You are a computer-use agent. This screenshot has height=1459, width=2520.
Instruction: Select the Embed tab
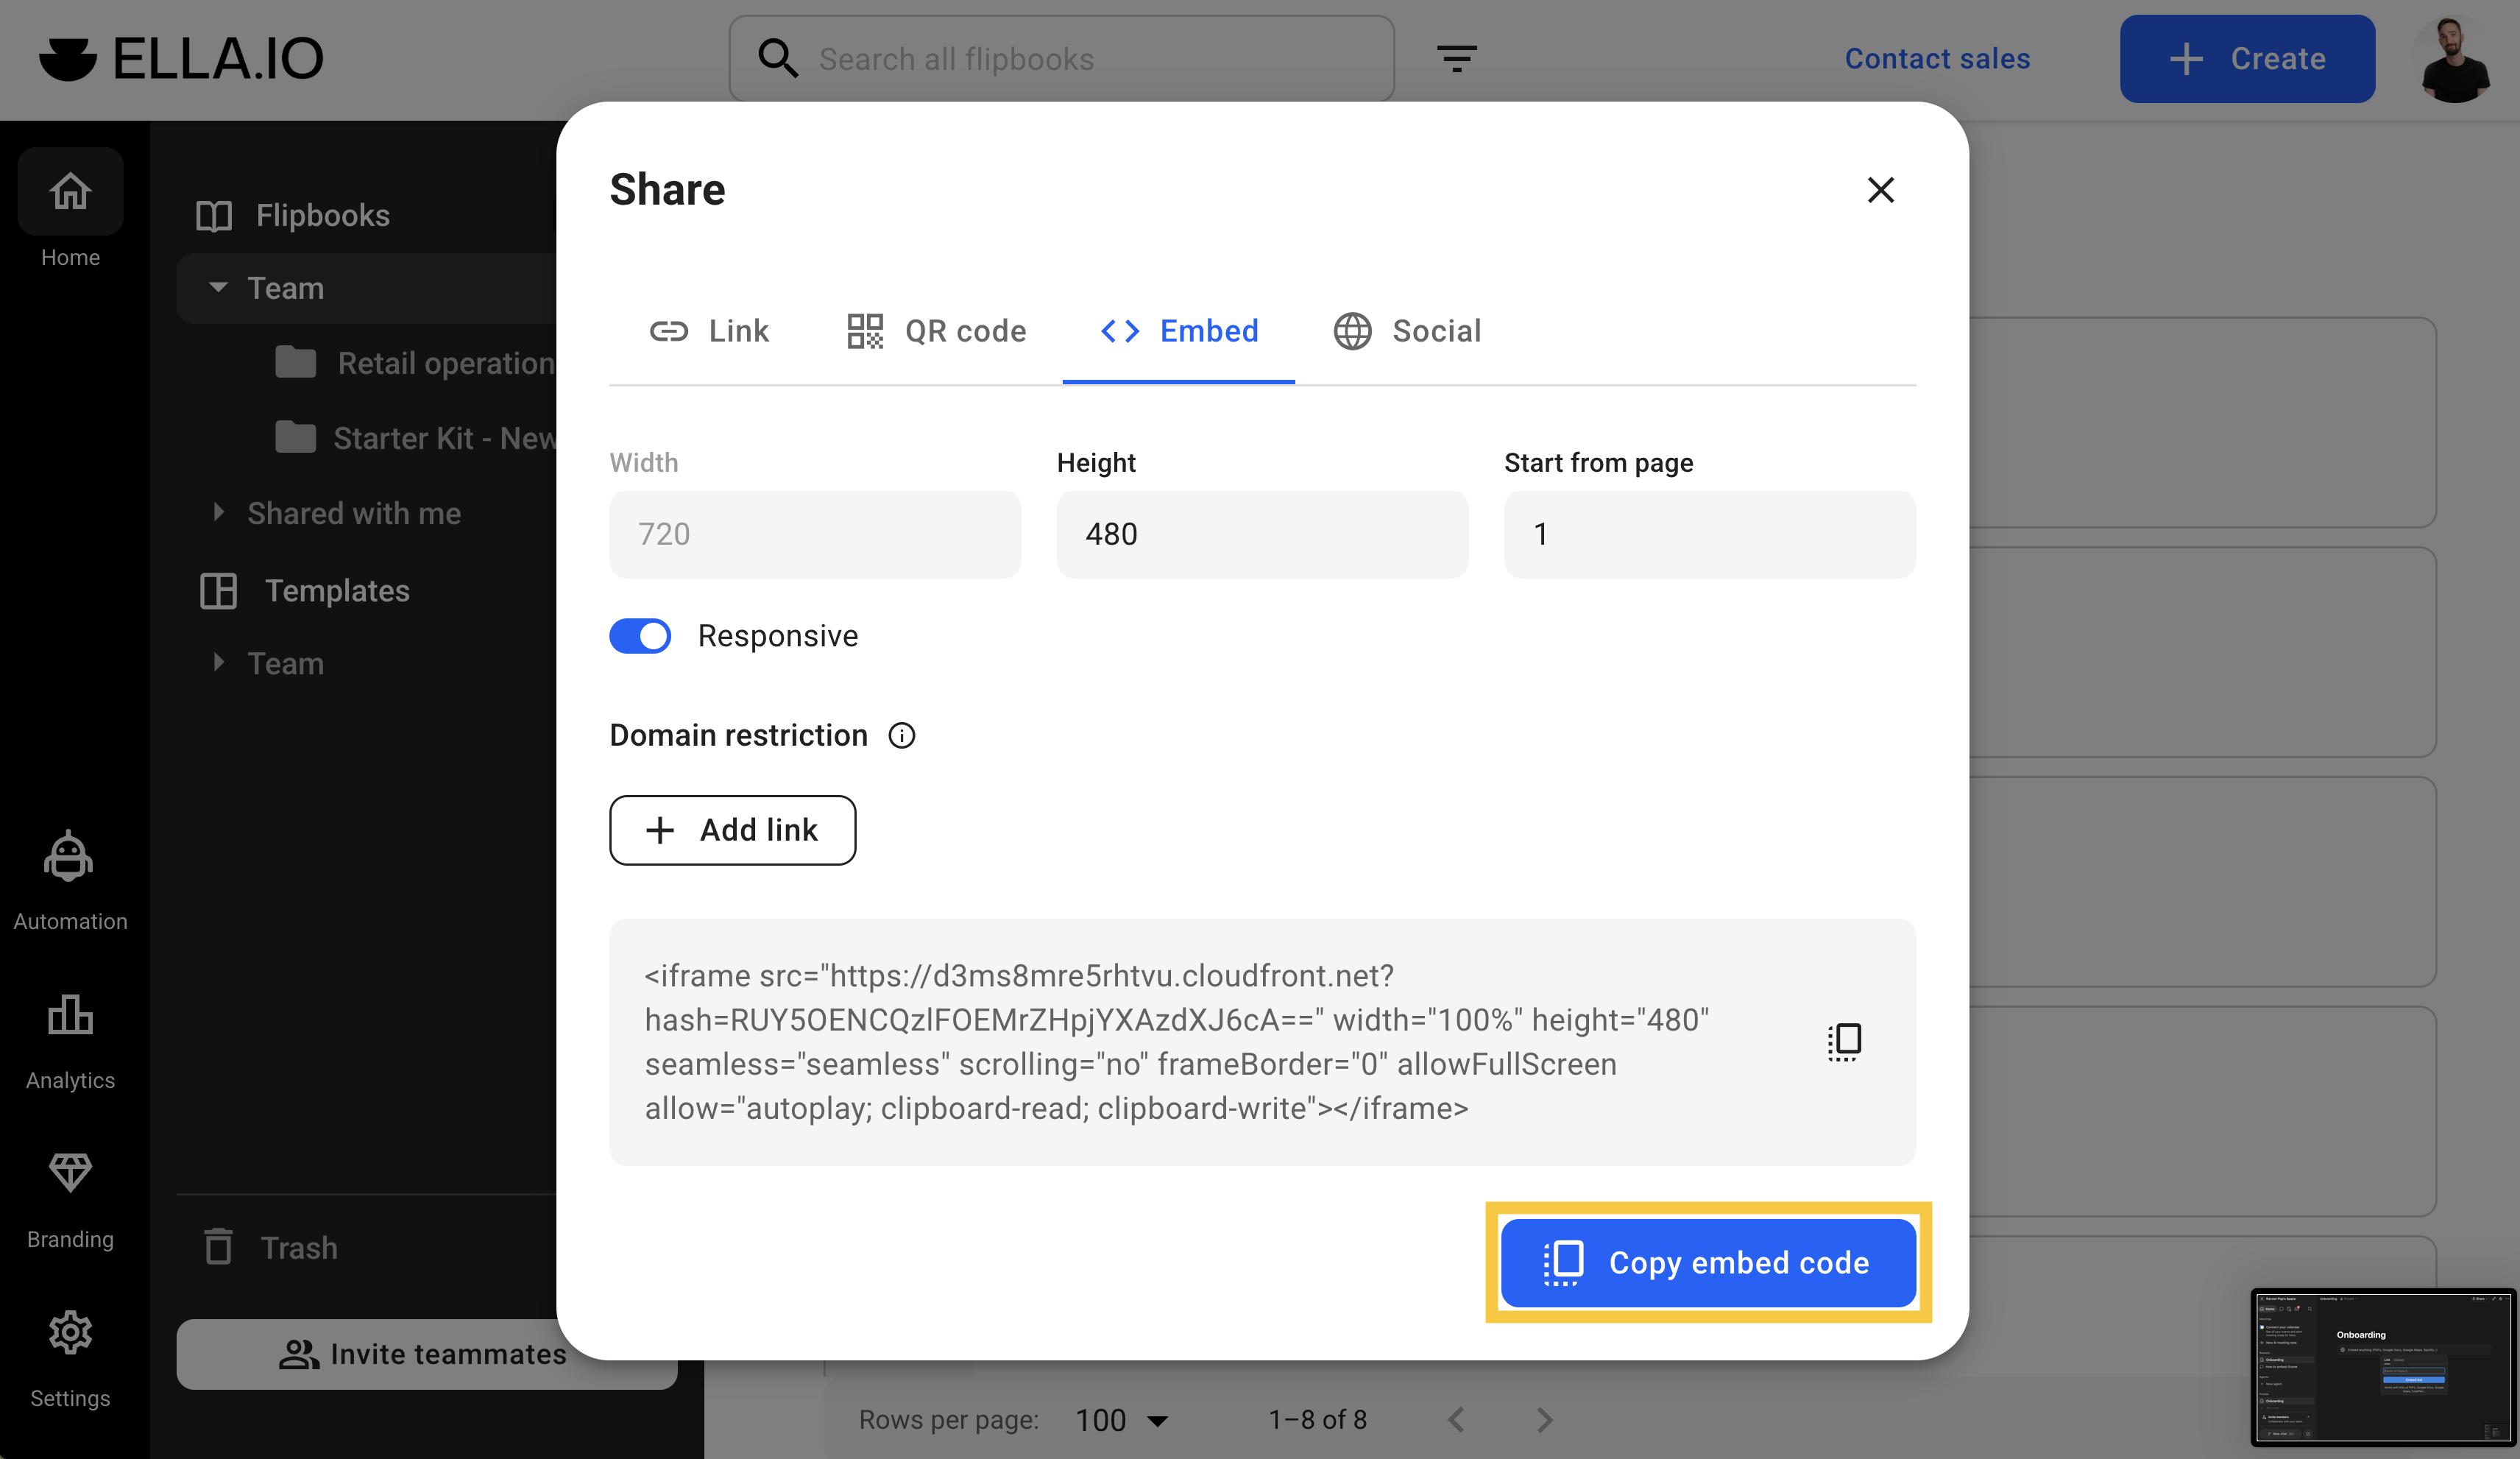1179,331
